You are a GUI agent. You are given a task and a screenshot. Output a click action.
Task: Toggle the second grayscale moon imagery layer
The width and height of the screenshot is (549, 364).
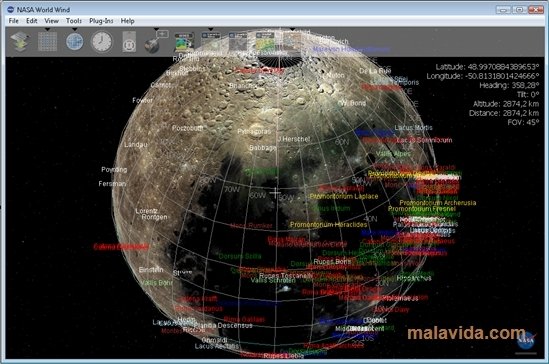(x=238, y=42)
